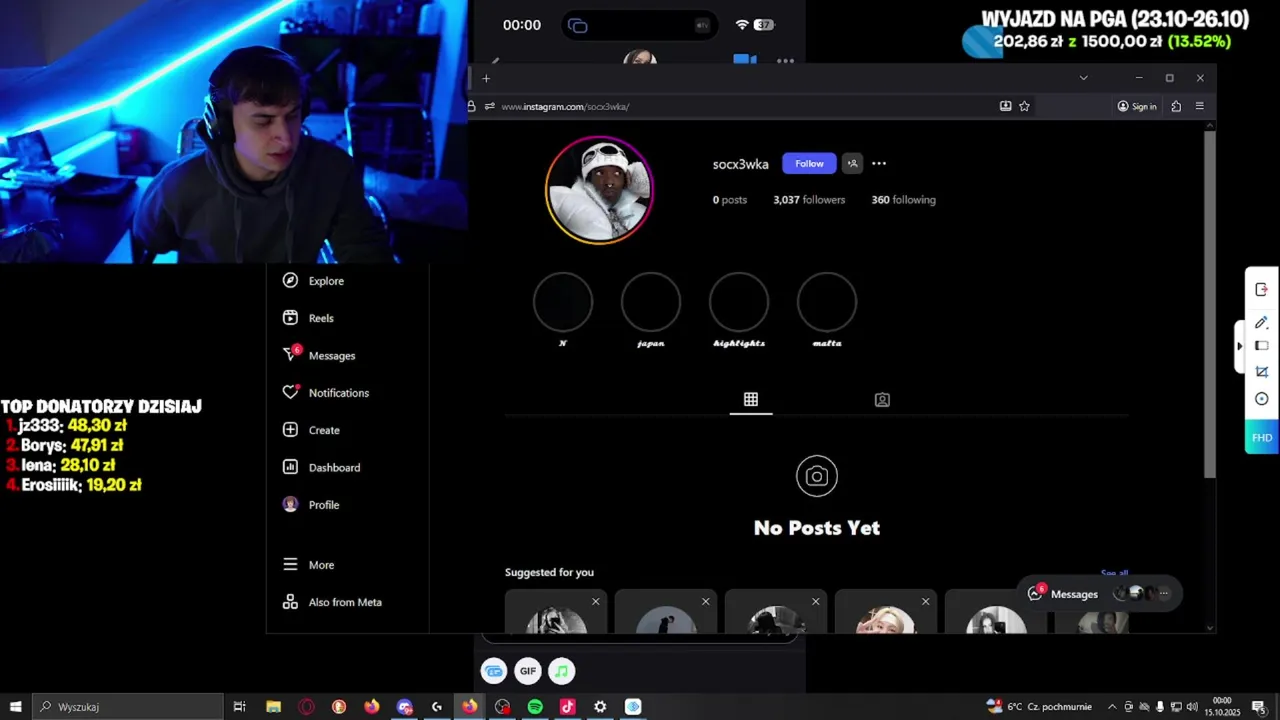
Task: Follow the socx3wka account
Action: tap(809, 164)
